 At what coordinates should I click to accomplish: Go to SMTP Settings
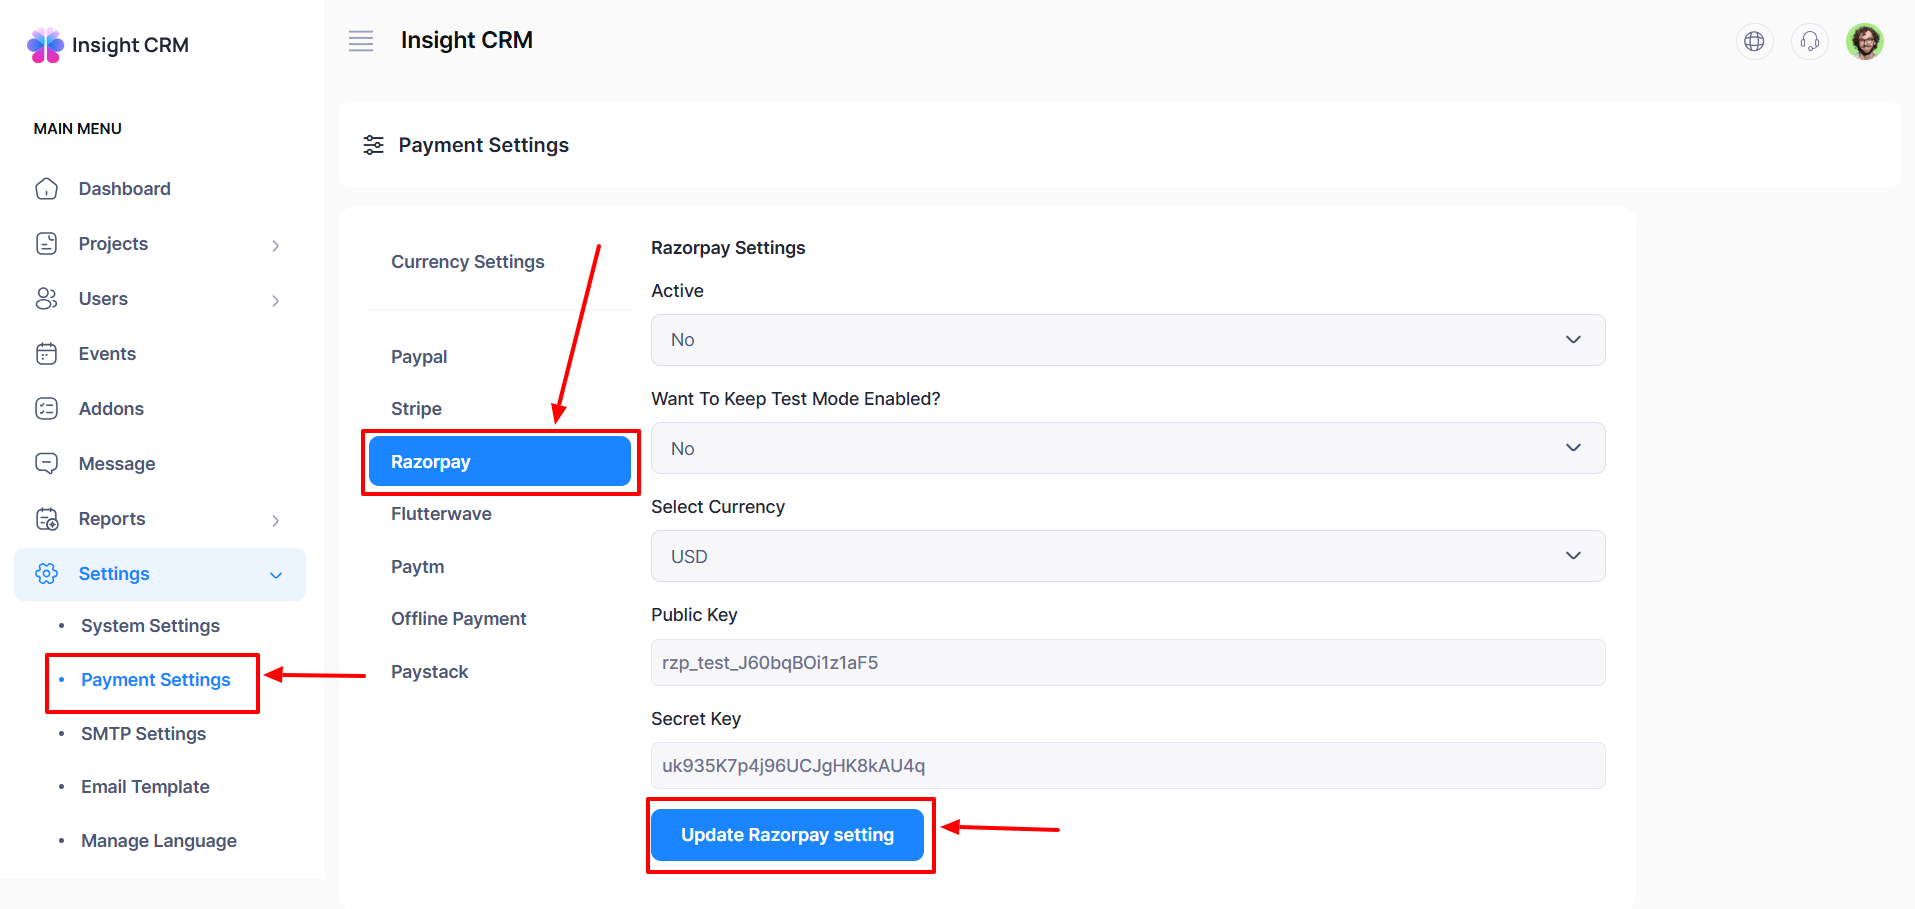(x=143, y=734)
